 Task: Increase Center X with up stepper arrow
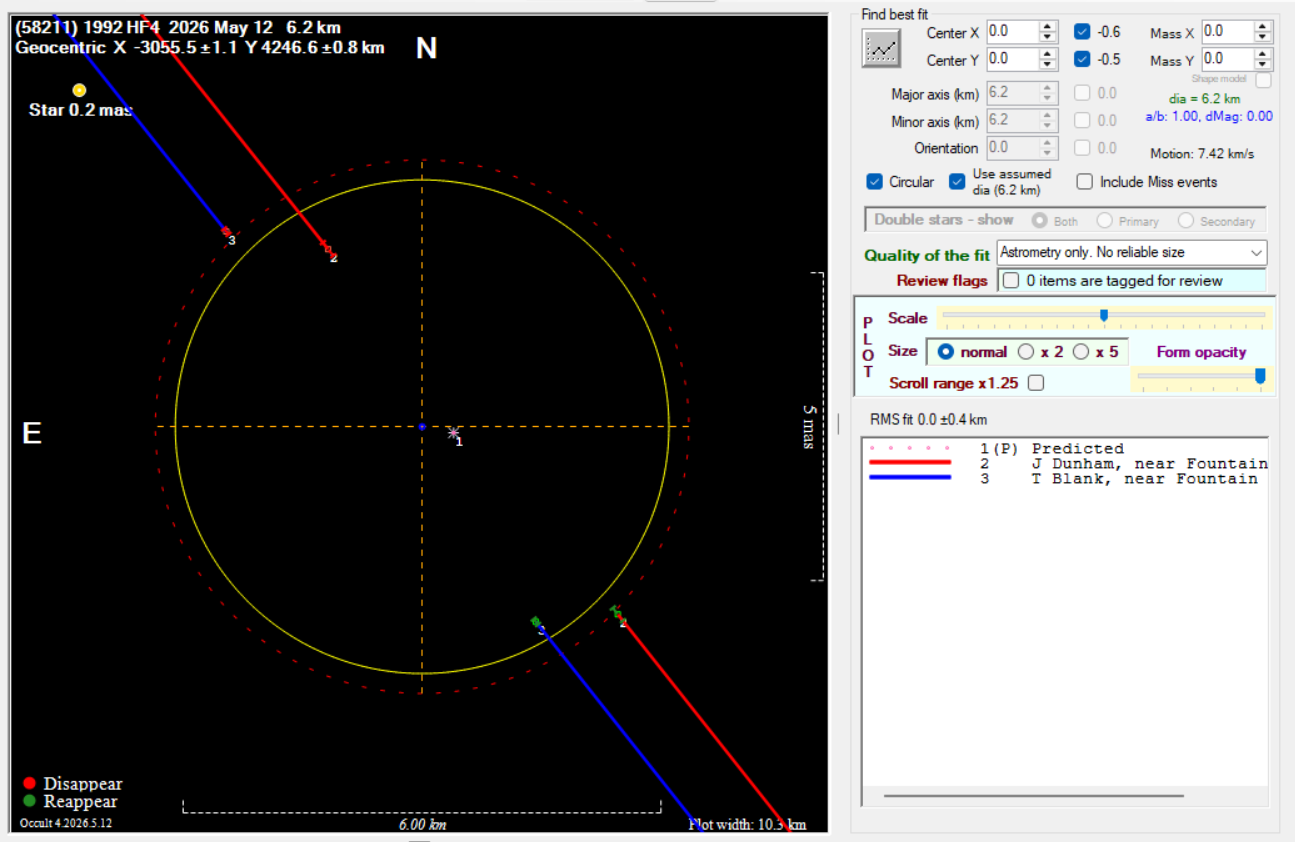tap(1047, 28)
